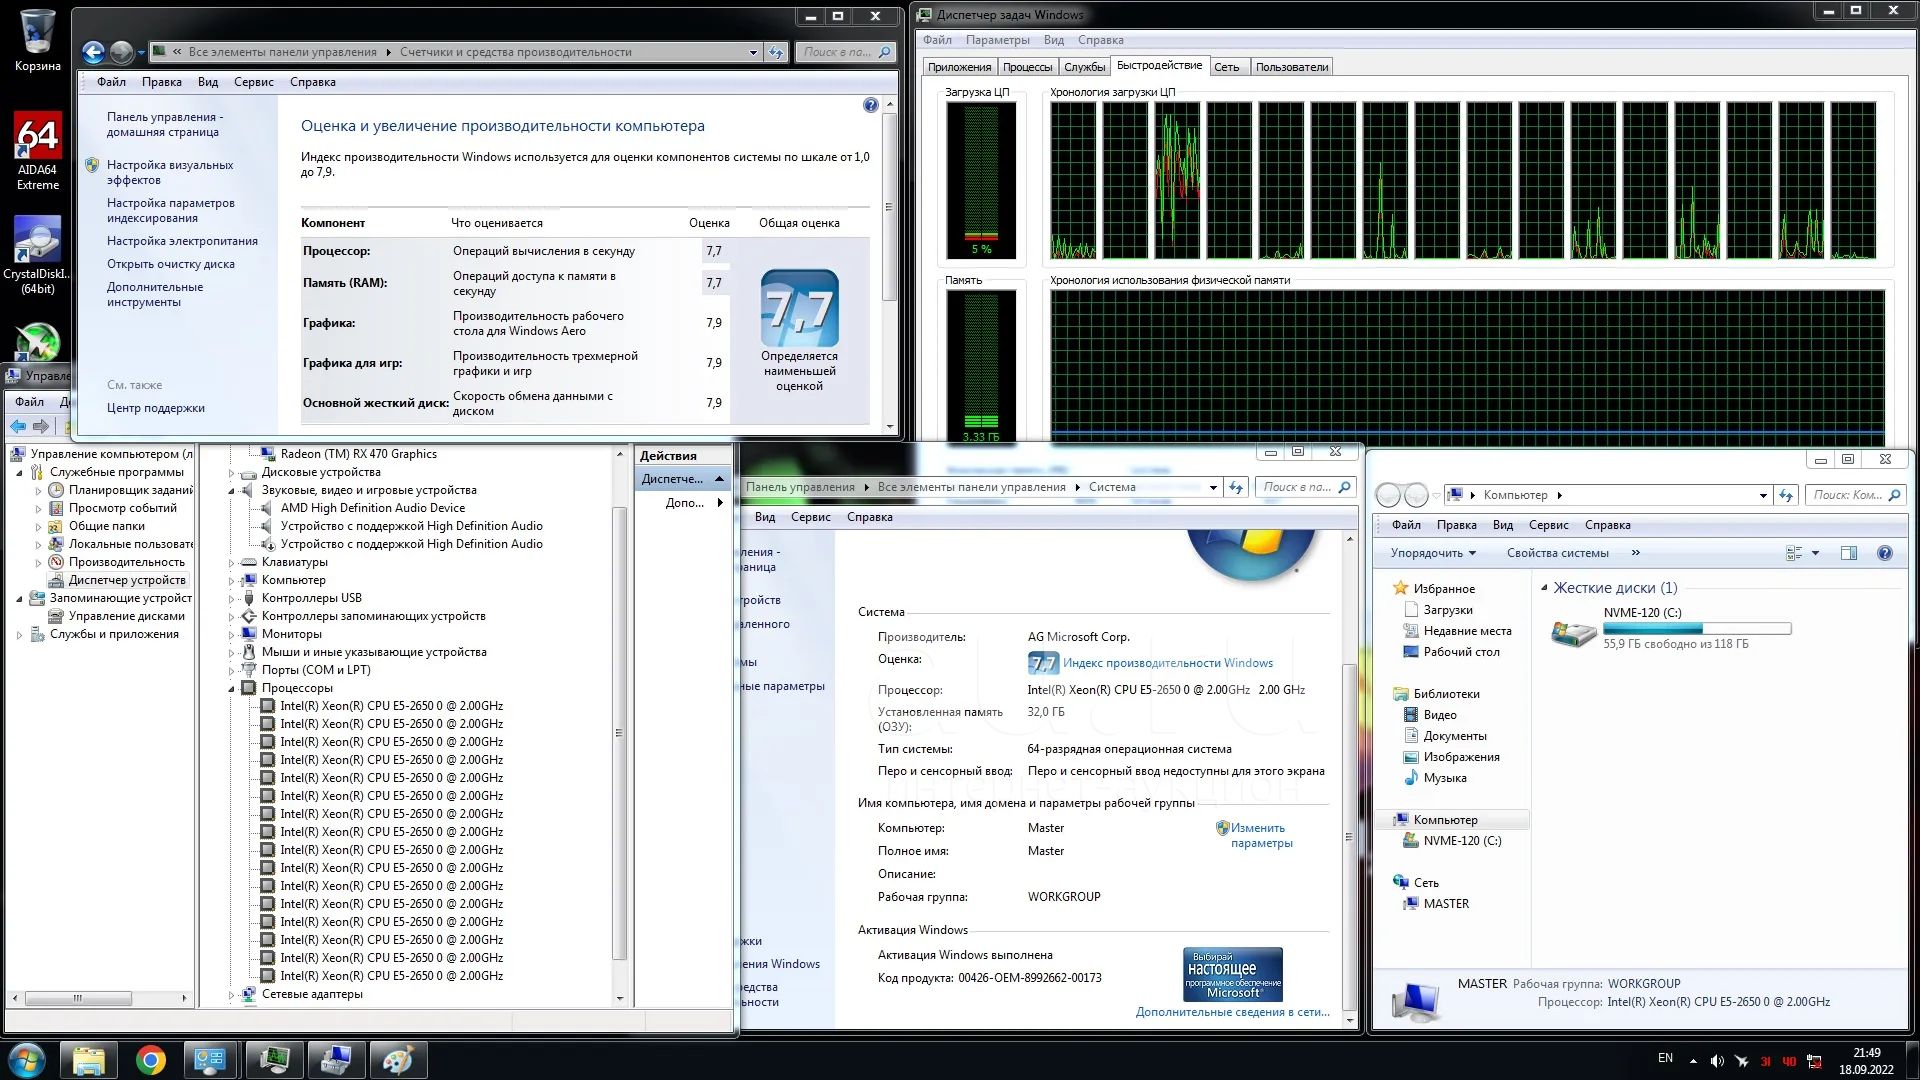Expand the Допо... actions submenu arrow
This screenshot has width=1920, height=1080.
(x=720, y=503)
